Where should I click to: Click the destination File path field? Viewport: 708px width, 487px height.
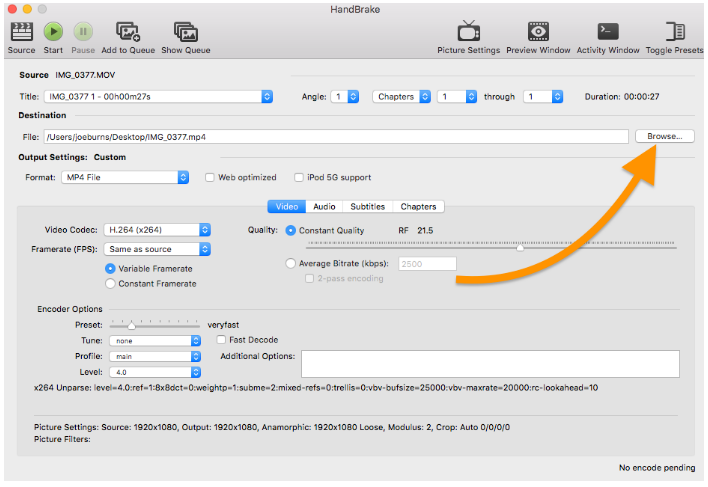[336, 137]
